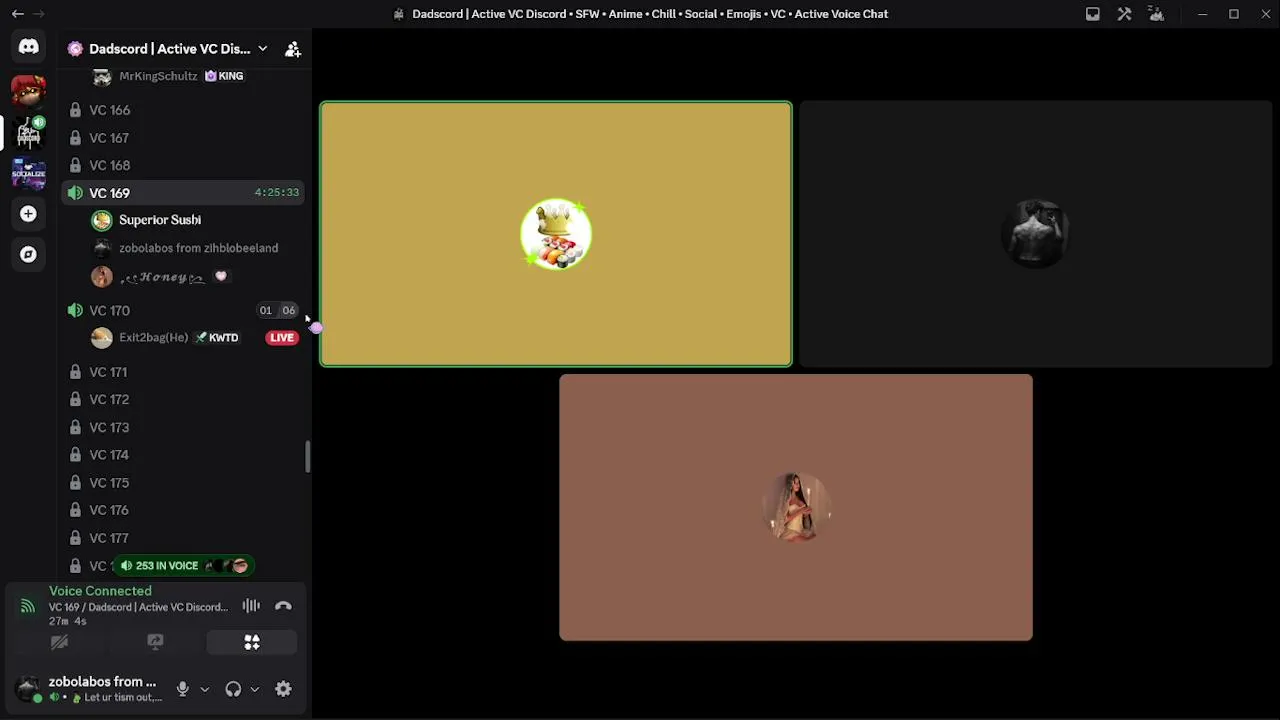The image size is (1280, 720).
Task: Click the VC 169 / Dadscord channel link
Action: tap(138, 607)
